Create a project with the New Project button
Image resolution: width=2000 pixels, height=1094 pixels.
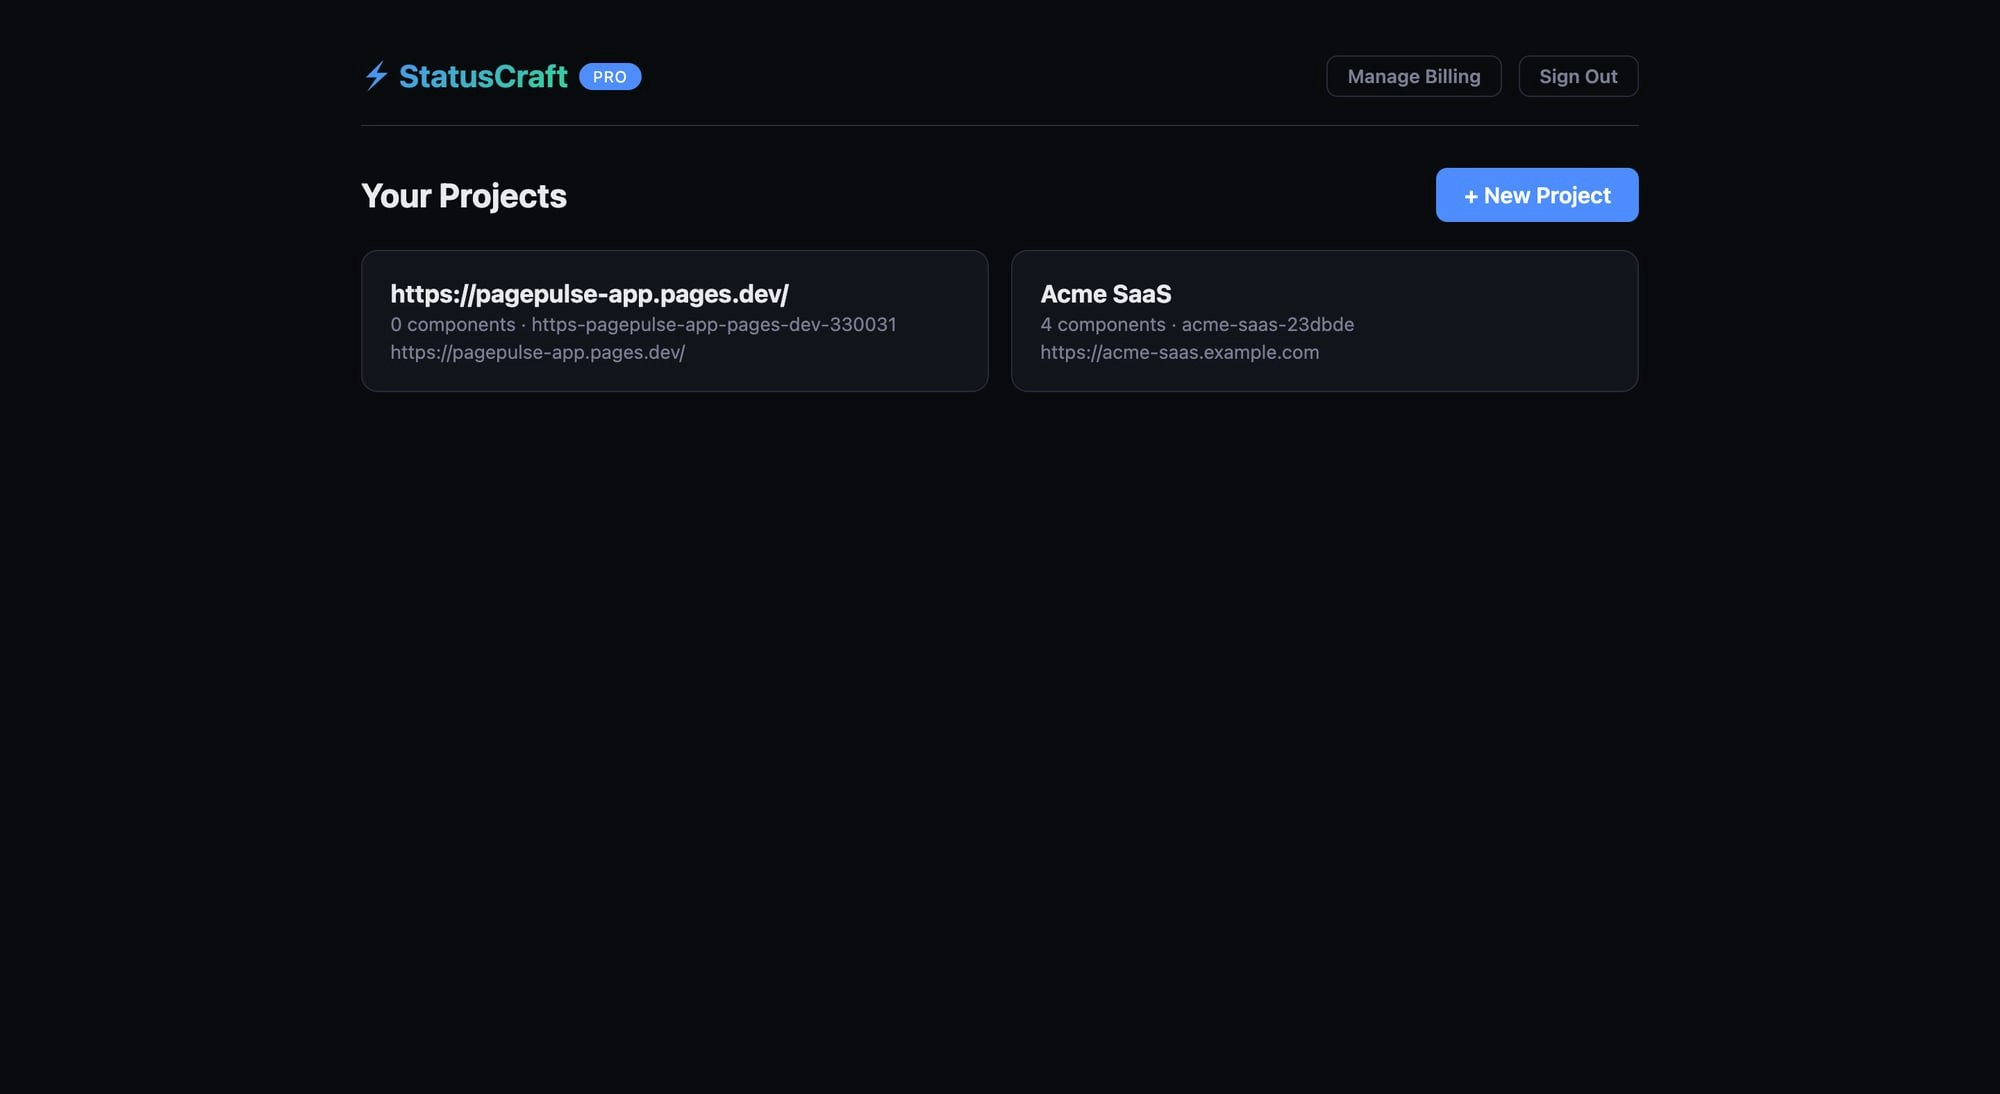(x=1536, y=195)
